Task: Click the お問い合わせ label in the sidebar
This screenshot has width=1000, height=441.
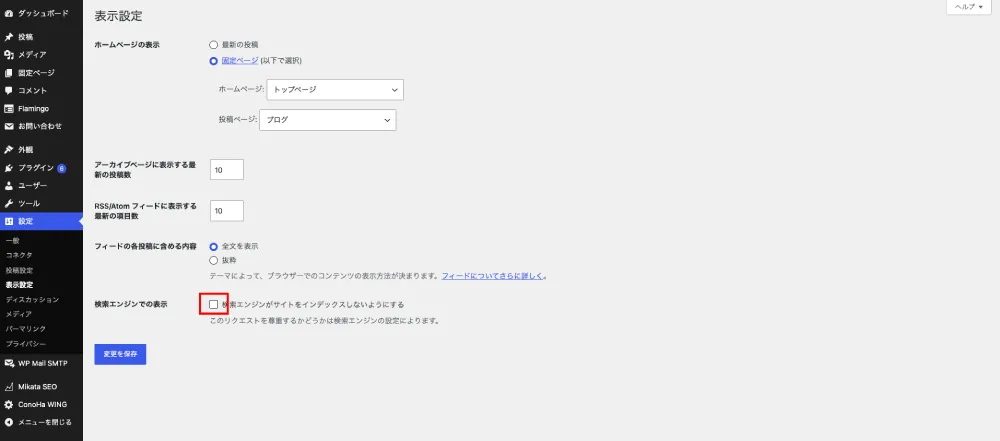Action: tap(40, 126)
